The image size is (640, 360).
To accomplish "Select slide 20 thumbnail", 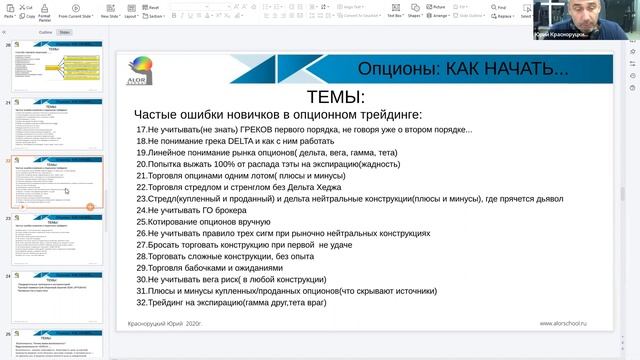I will (57, 66).
